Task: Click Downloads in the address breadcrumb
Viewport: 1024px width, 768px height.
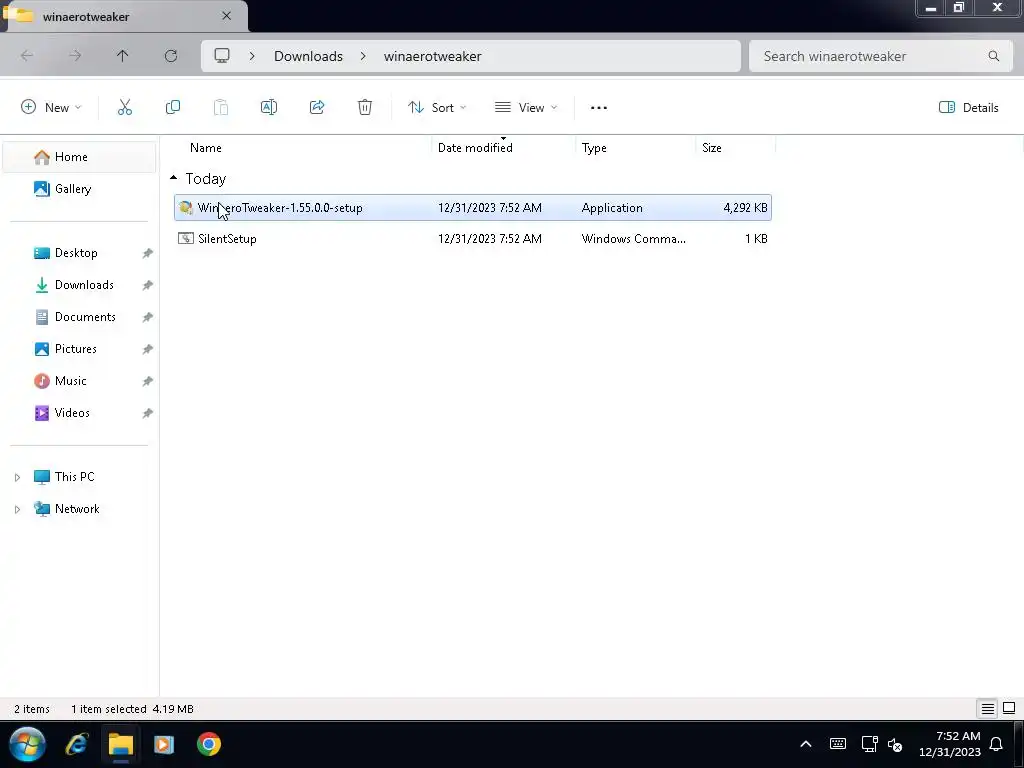Action: (308, 56)
